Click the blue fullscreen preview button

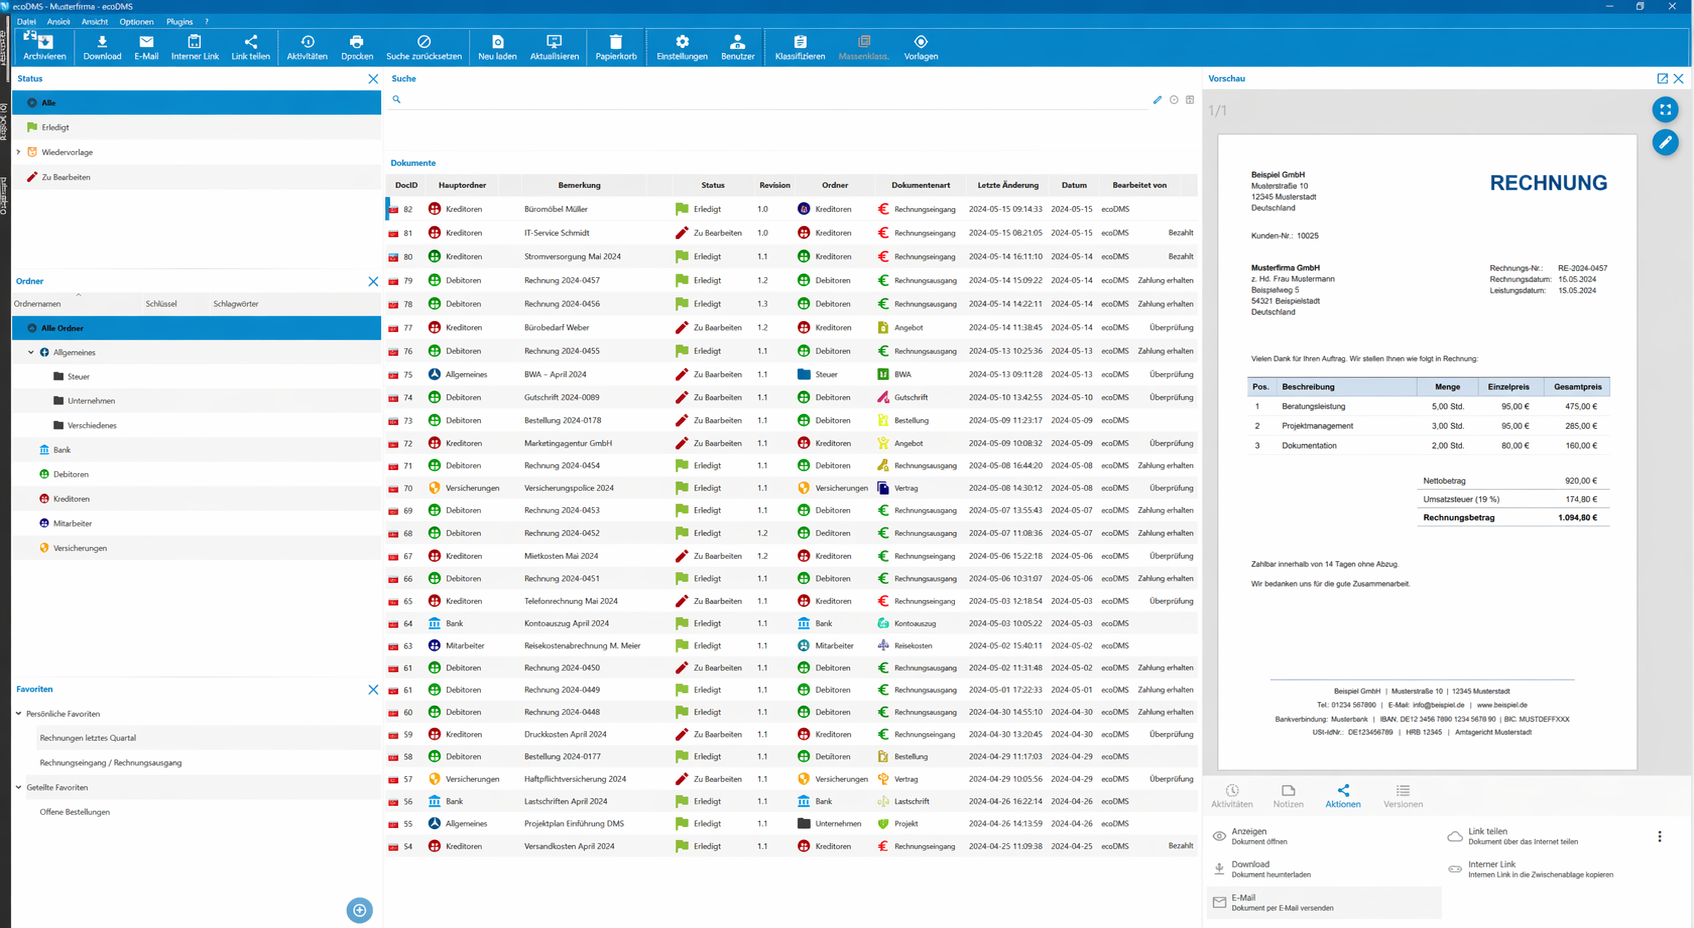point(1664,110)
